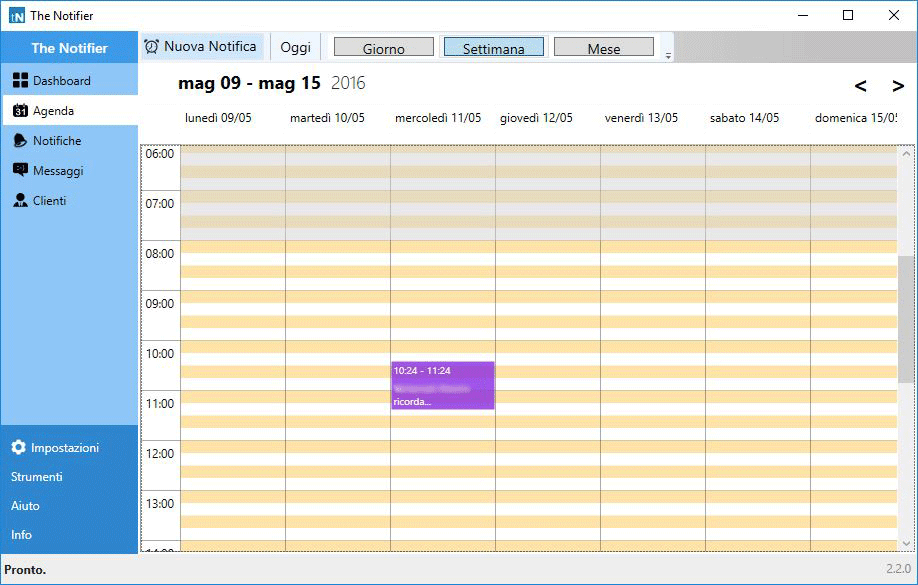Click the Oggi button
The height and width of the screenshot is (585, 918).
pyautogui.click(x=295, y=46)
